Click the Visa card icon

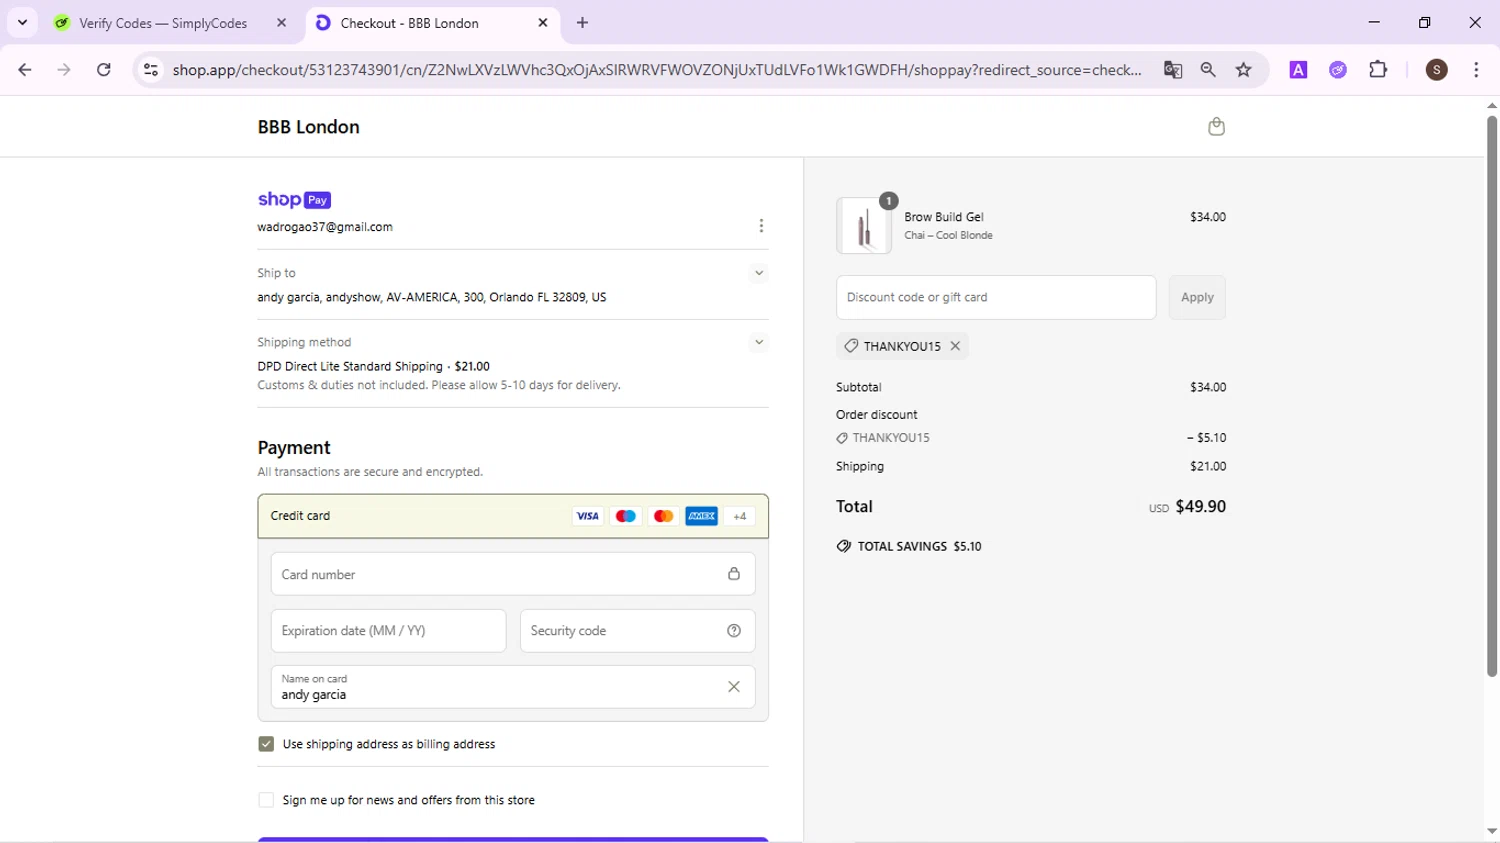click(587, 516)
